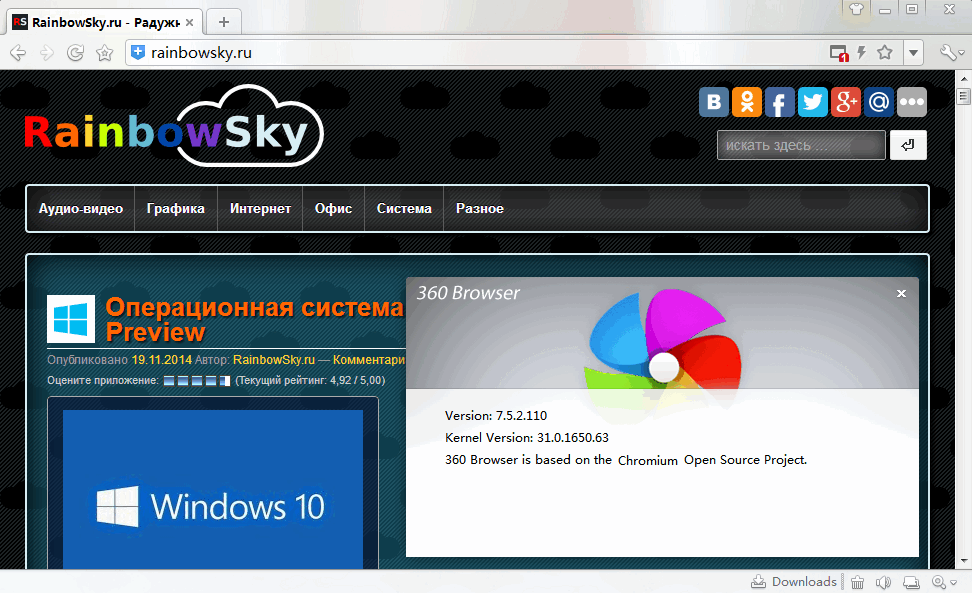The image size is (972, 593).
Task: Share via Mail.ru @ icon
Action: pos(879,102)
